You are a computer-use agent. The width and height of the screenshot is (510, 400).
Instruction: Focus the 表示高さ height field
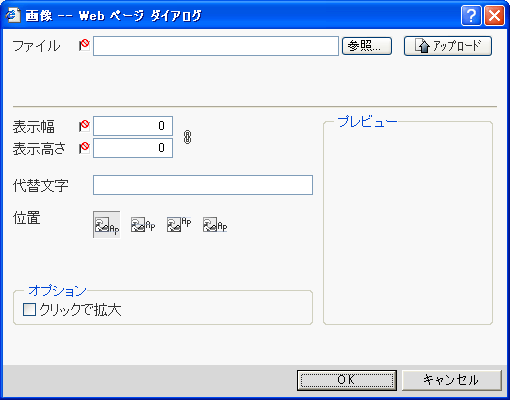pos(133,148)
